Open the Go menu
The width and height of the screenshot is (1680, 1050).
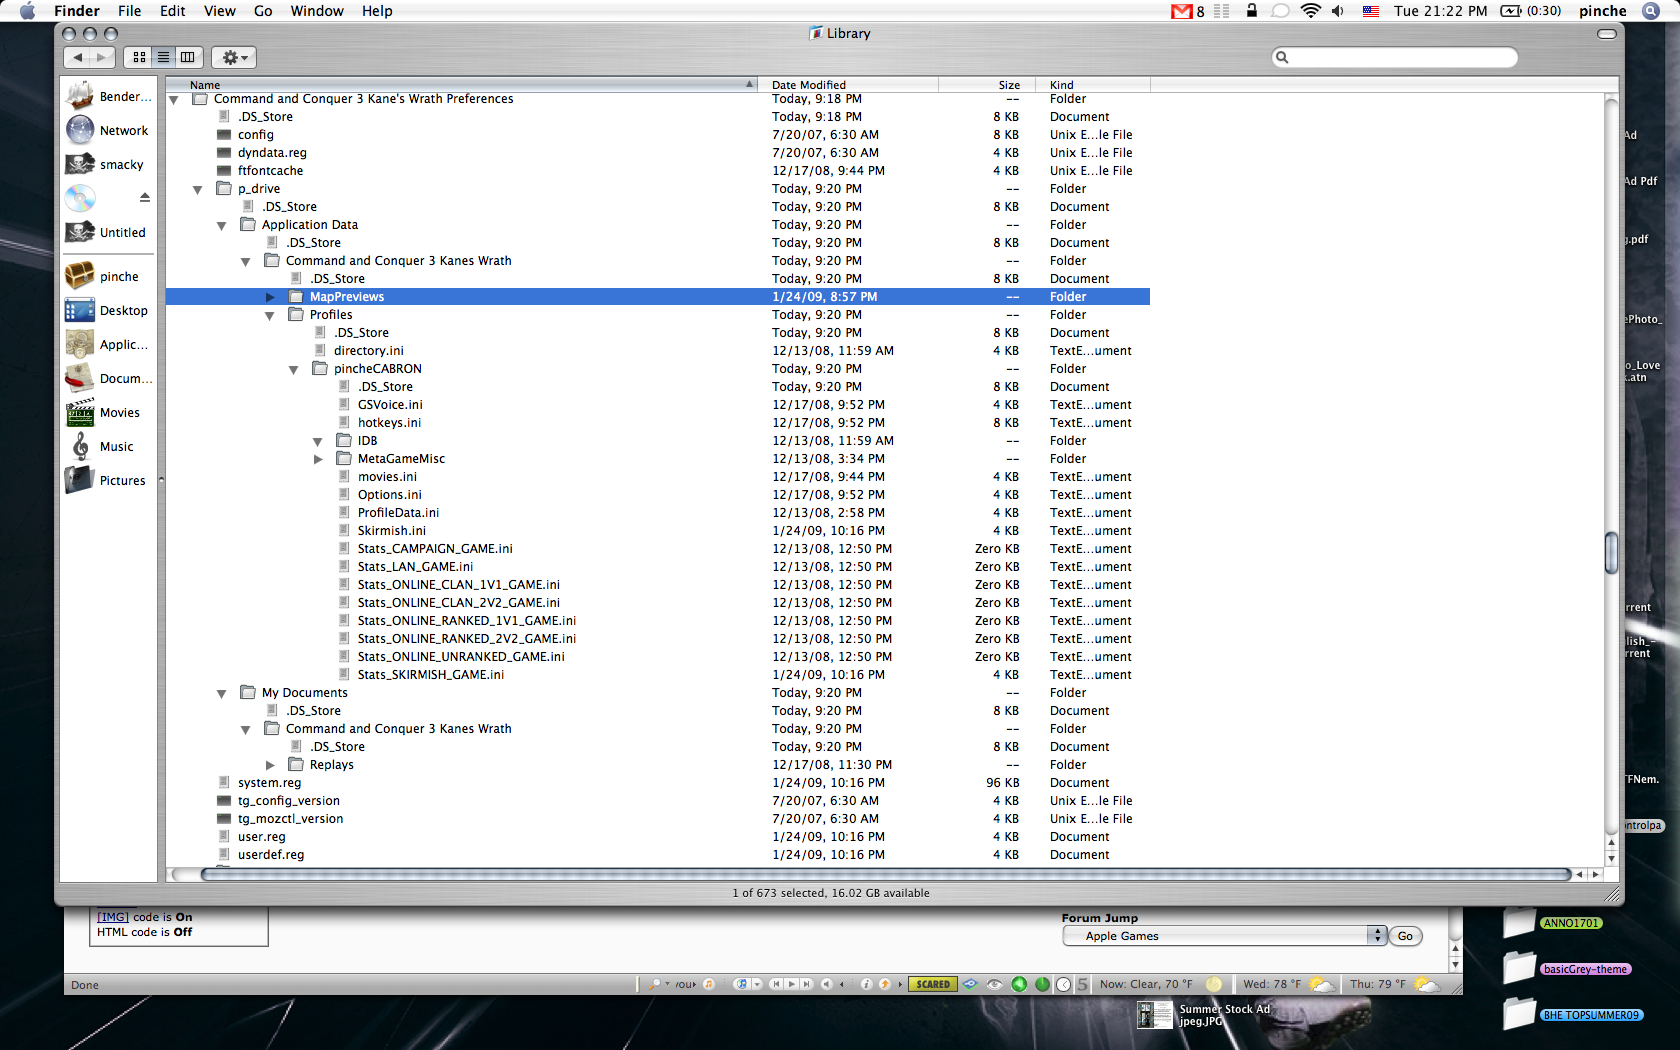263,11
